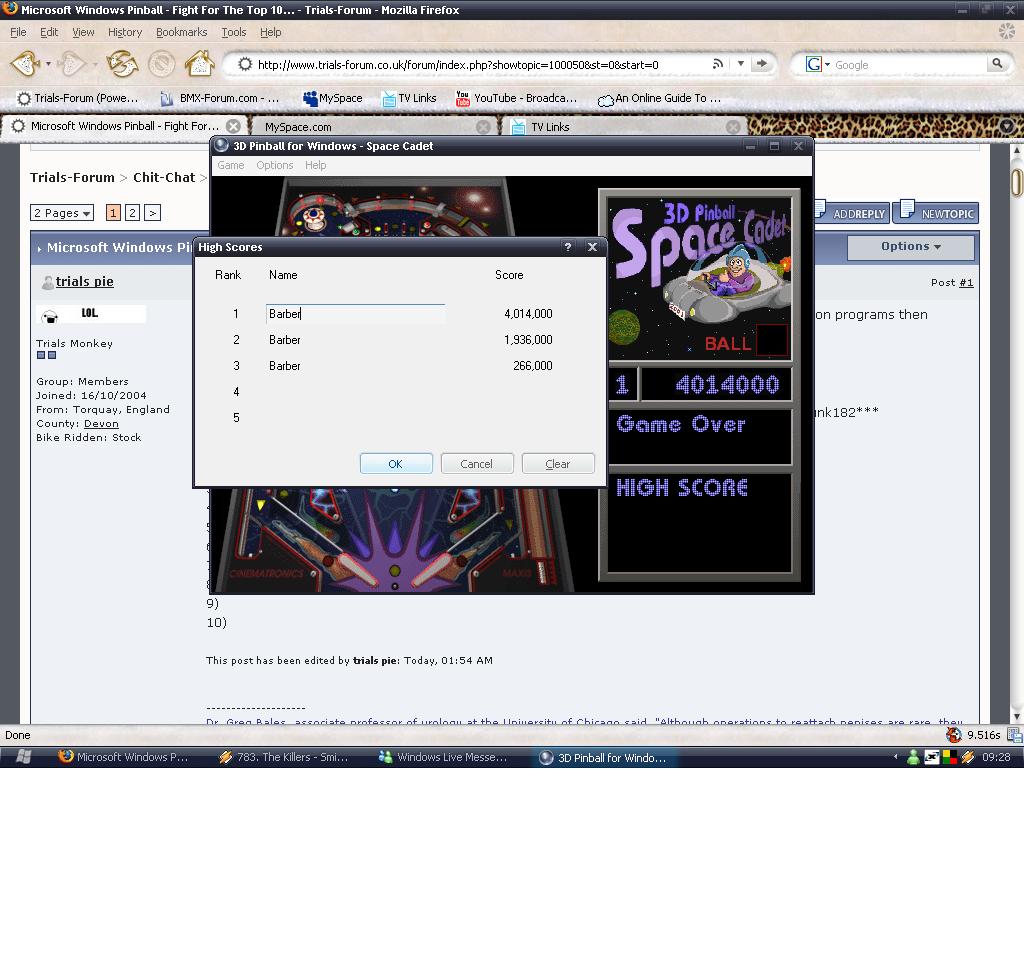The height and width of the screenshot is (960, 1024).
Task: Go to forum page 2
Action: 133,213
